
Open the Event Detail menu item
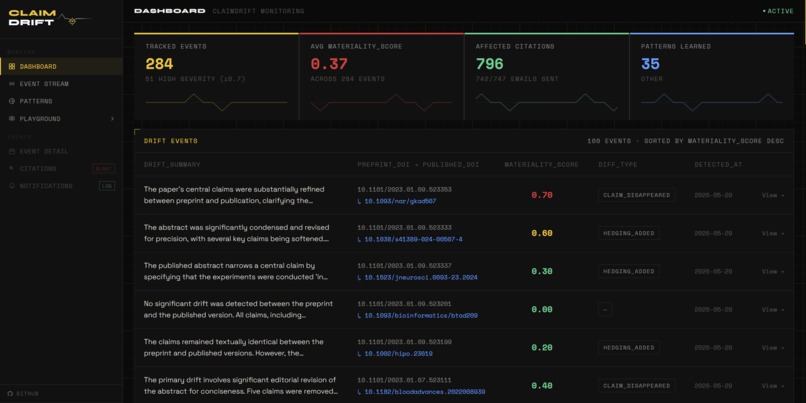click(x=62, y=152)
